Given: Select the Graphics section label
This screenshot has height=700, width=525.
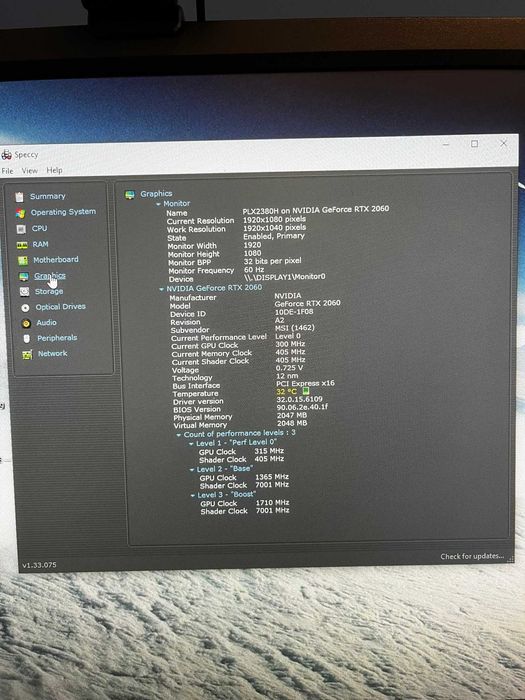Looking at the screenshot, I should pos(50,276).
